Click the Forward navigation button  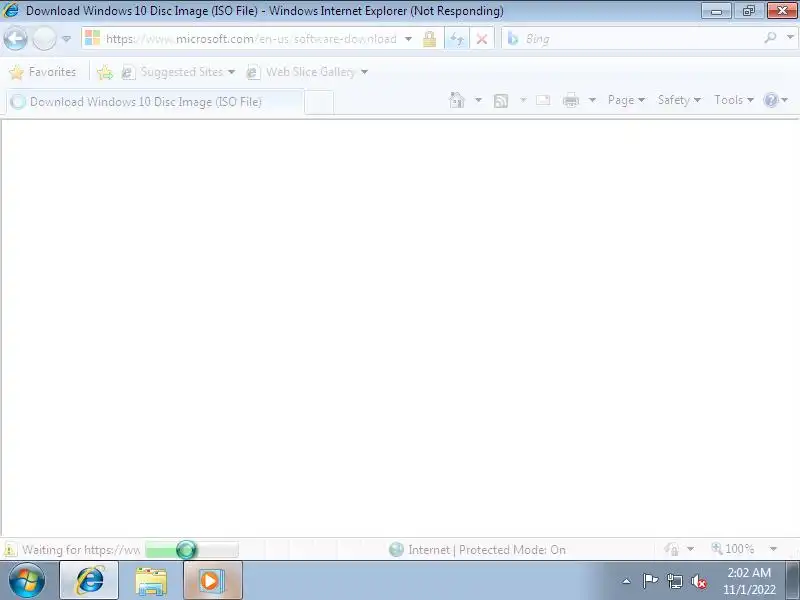point(44,39)
